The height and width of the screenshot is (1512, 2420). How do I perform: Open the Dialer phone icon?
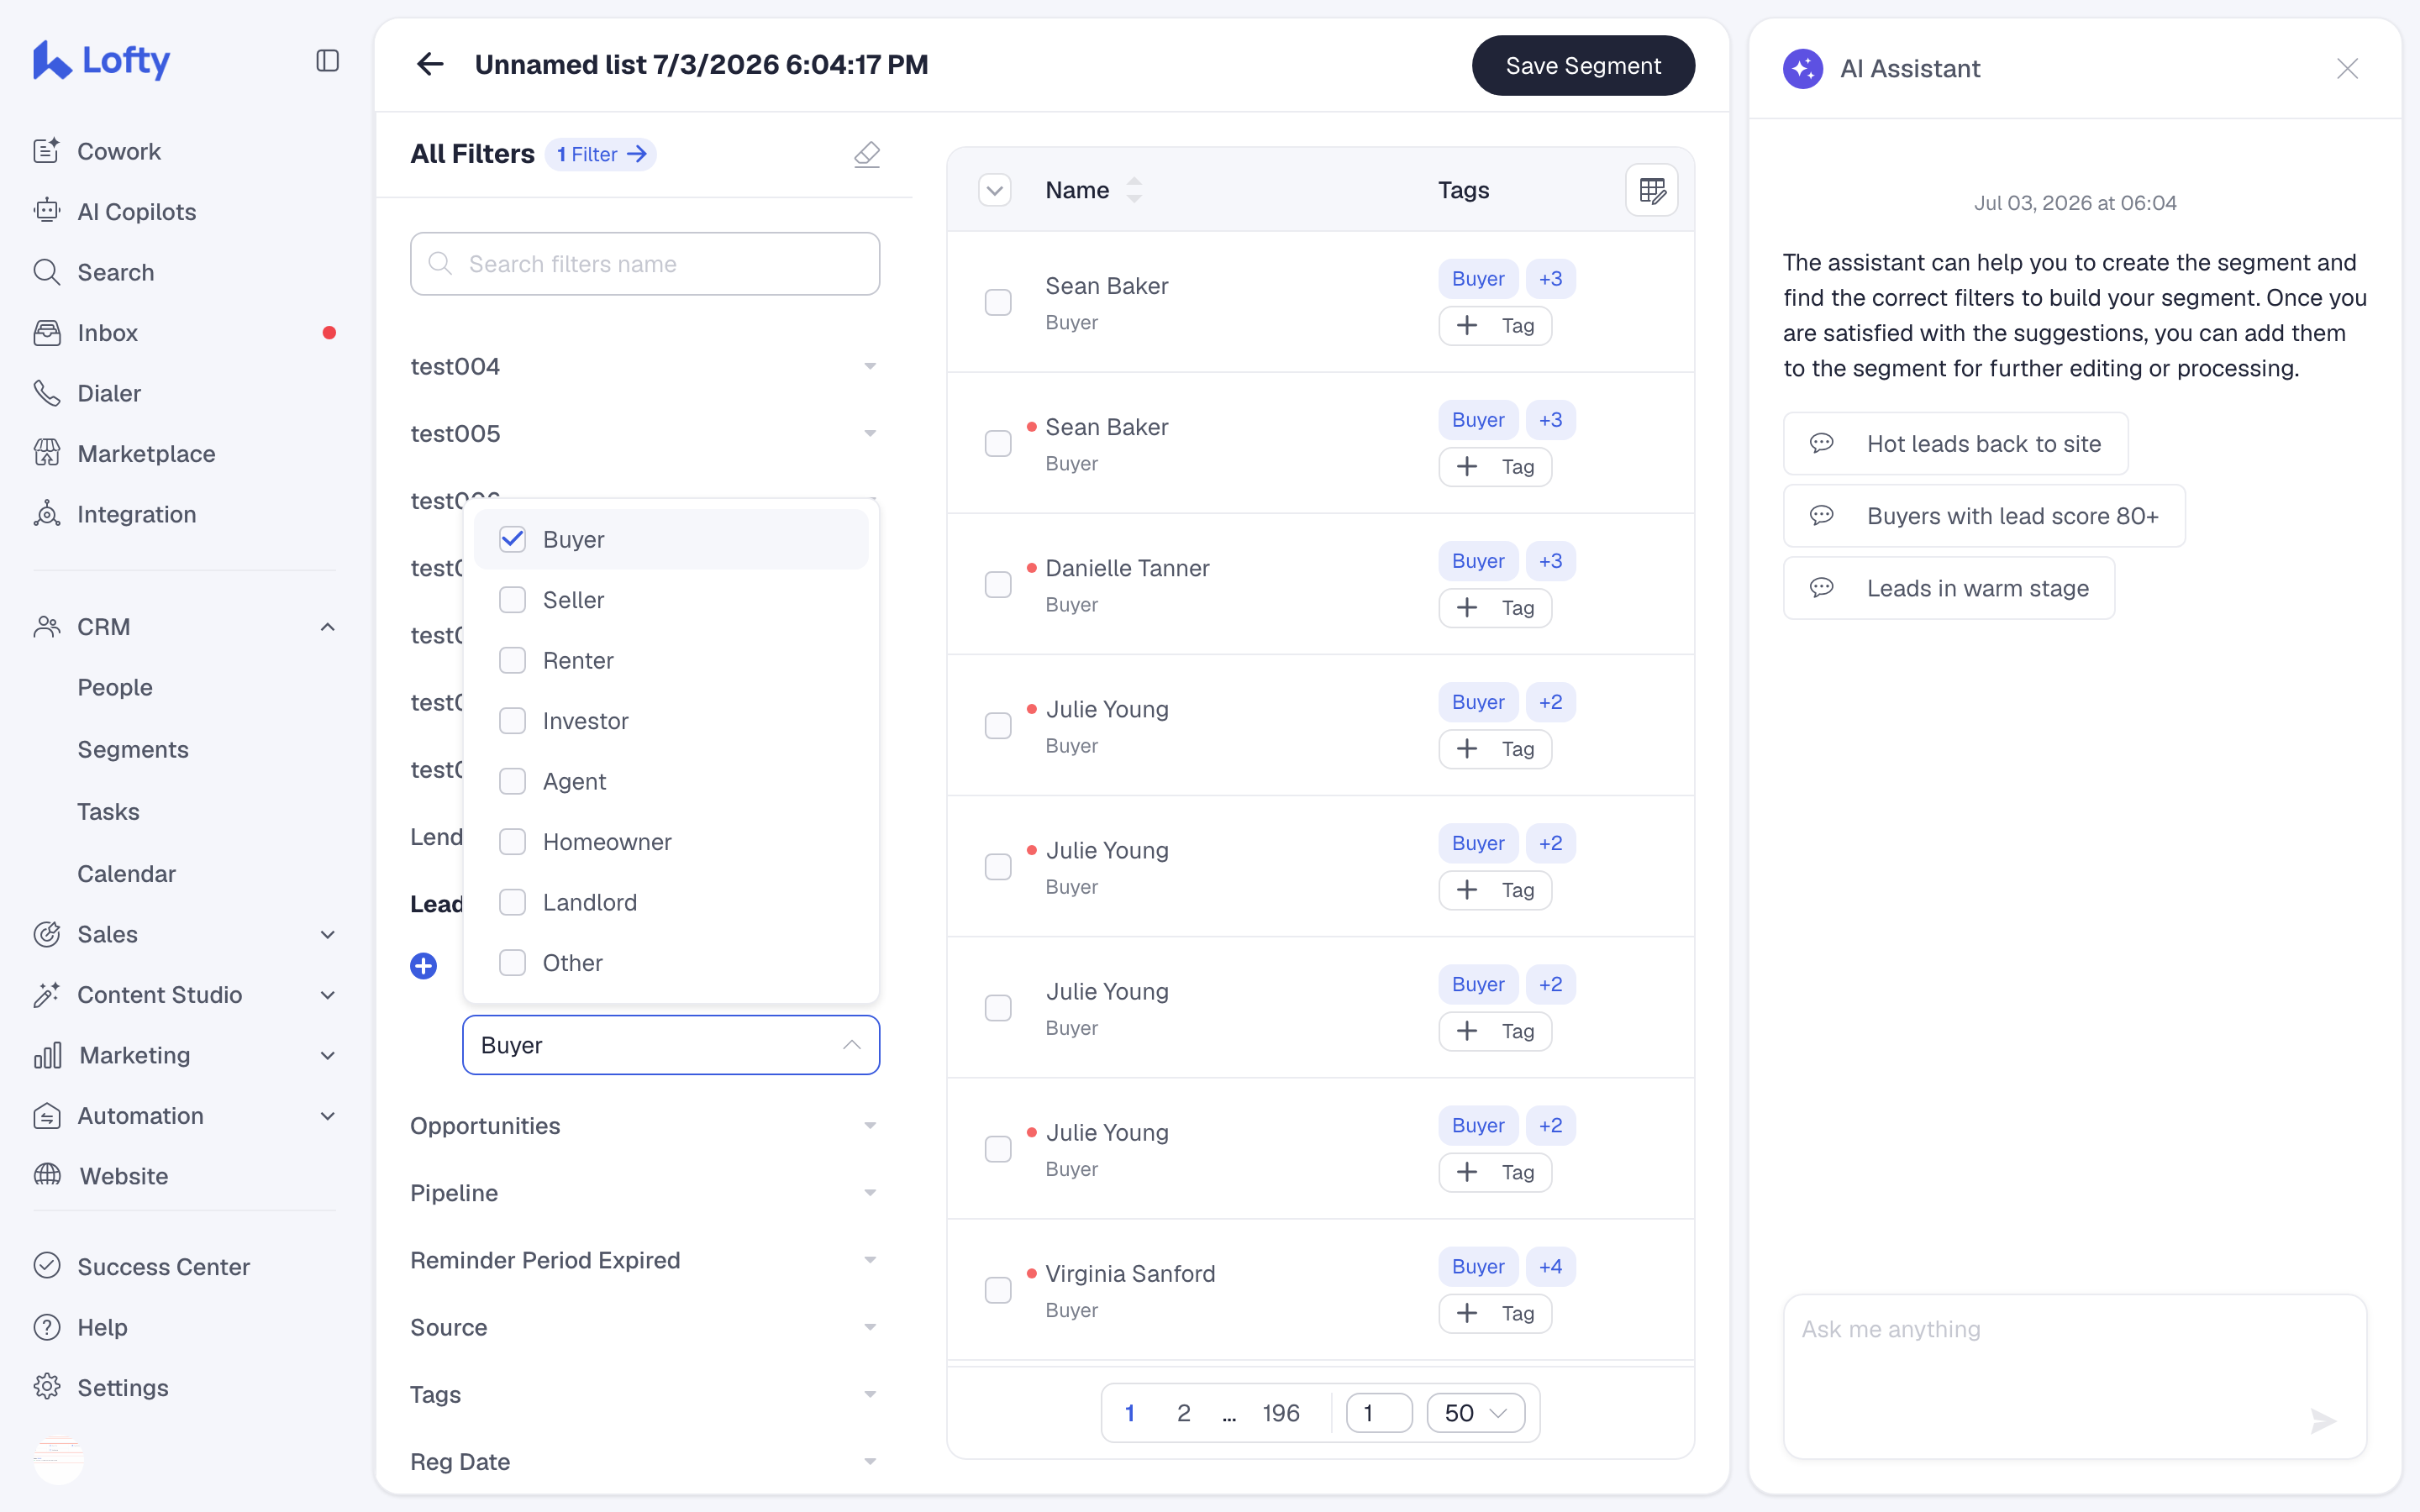(x=47, y=393)
